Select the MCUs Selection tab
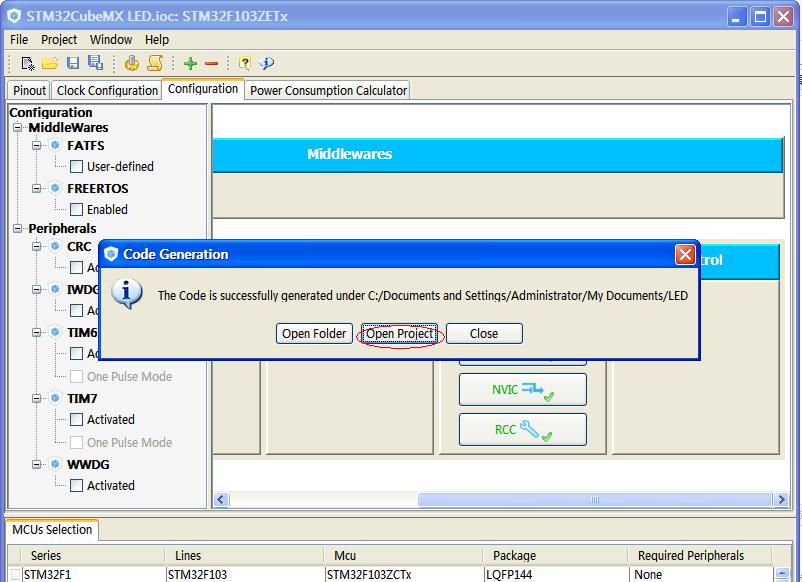Viewport: 802px width, 582px height. [x=52, y=529]
